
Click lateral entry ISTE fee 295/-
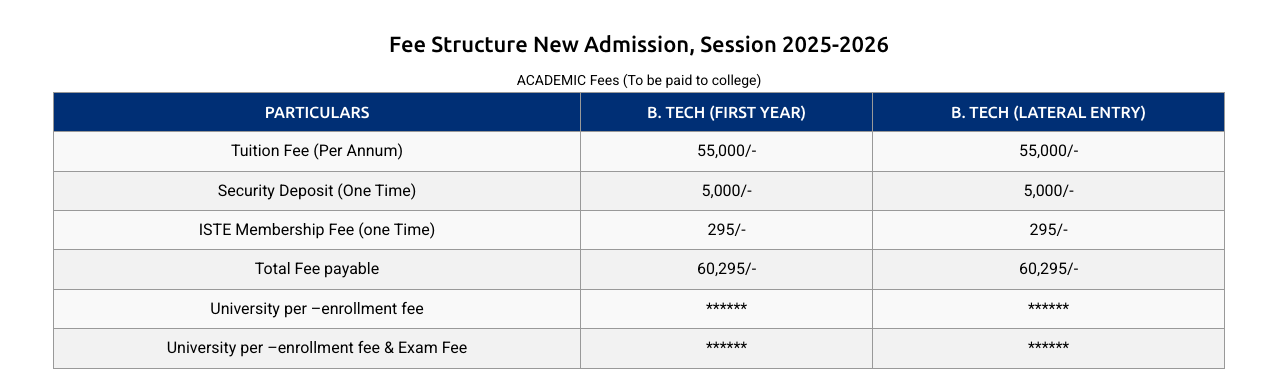(1048, 230)
